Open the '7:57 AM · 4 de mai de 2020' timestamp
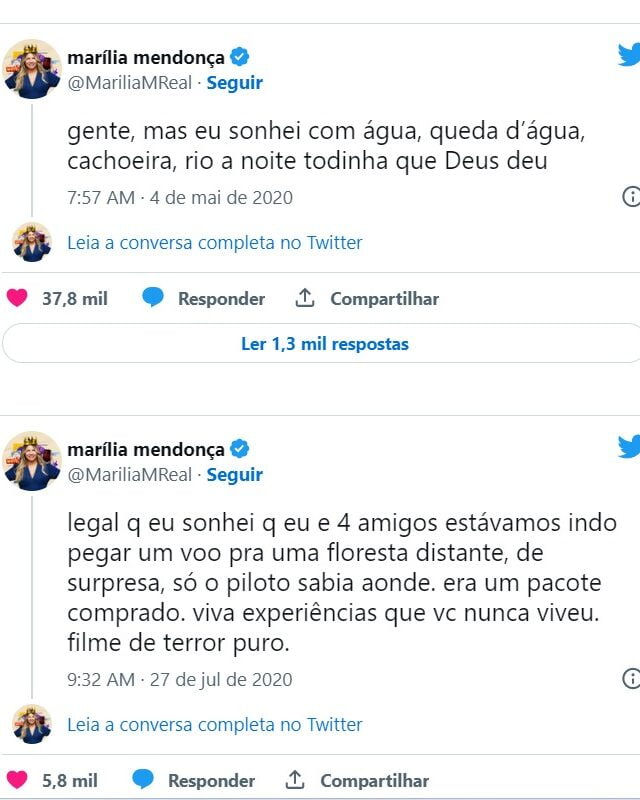The image size is (640, 800). [180, 197]
